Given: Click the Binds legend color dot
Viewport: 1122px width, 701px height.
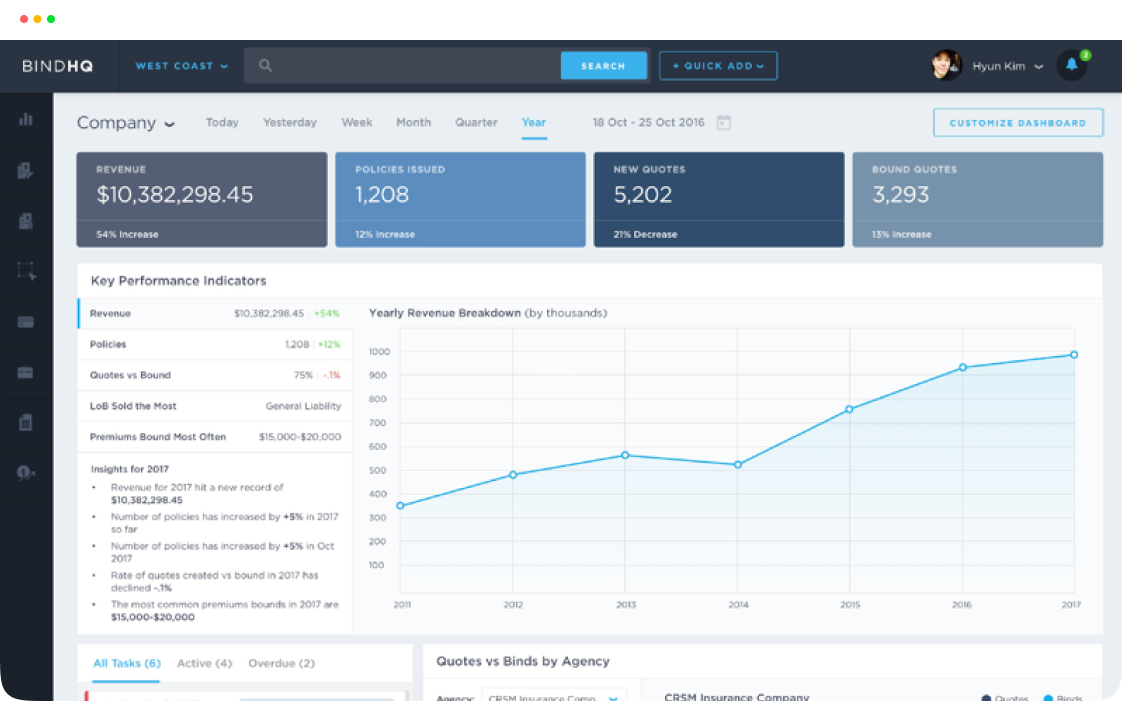Looking at the screenshot, I should [1048, 698].
